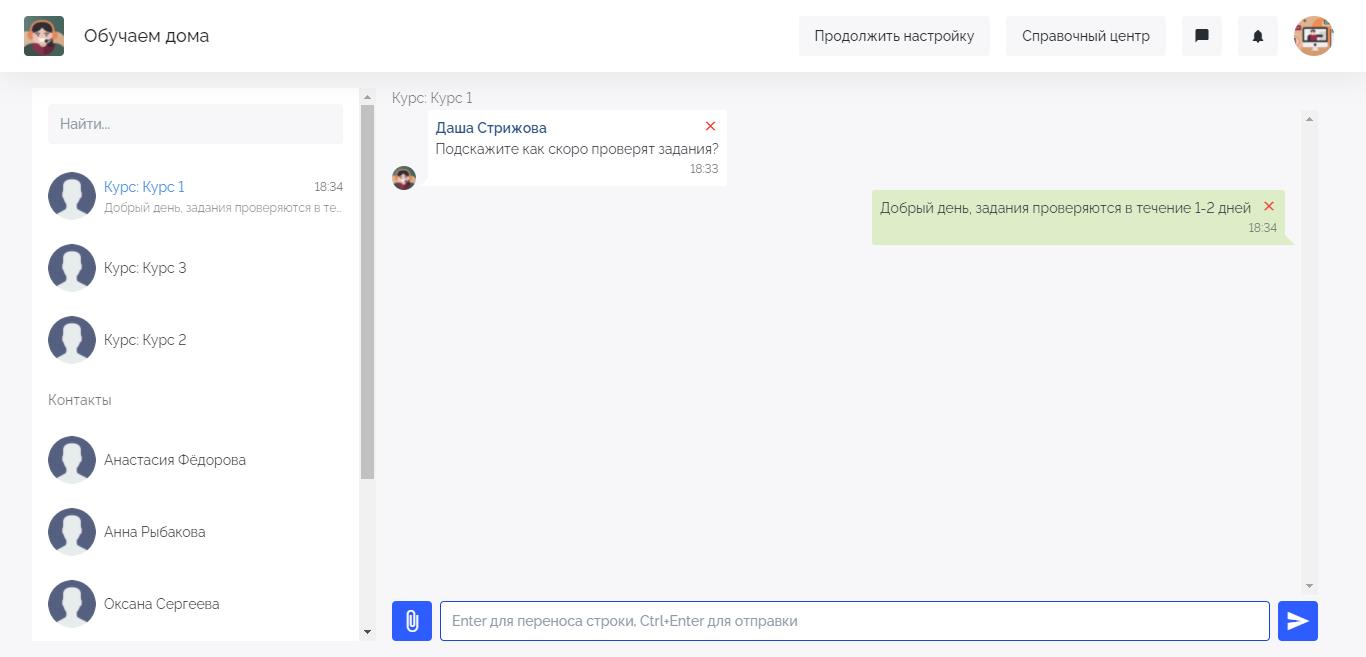
Task: Click the contact list scrollbar up arrow
Action: pos(367,97)
